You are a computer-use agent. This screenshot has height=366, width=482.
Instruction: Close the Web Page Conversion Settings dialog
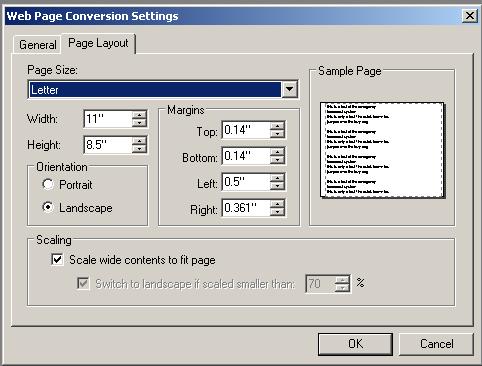click(x=470, y=16)
